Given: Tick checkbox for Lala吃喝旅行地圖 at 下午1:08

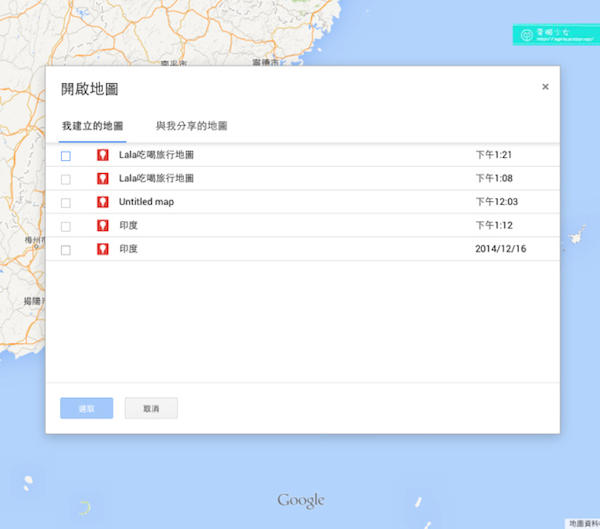Looking at the screenshot, I should (x=66, y=179).
